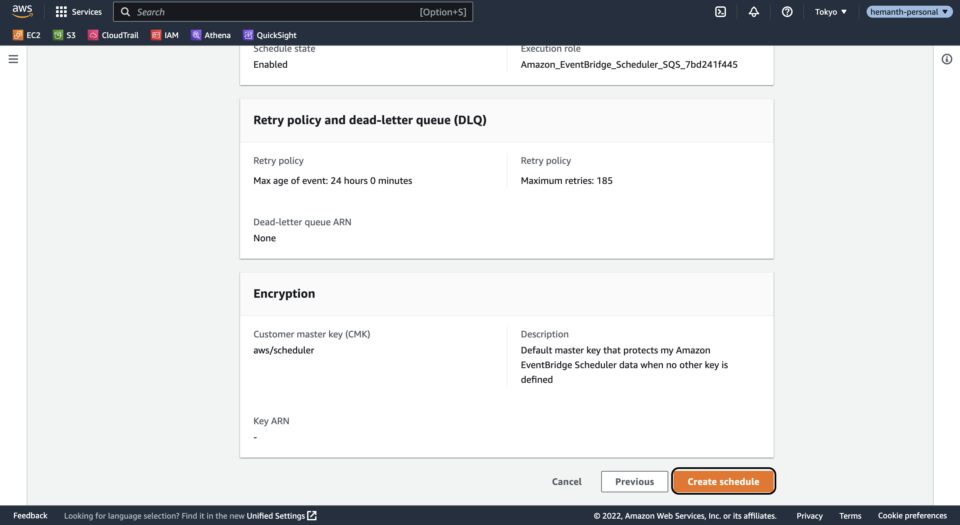Open the Feedback link
This screenshot has height=525, width=960.
click(30, 516)
